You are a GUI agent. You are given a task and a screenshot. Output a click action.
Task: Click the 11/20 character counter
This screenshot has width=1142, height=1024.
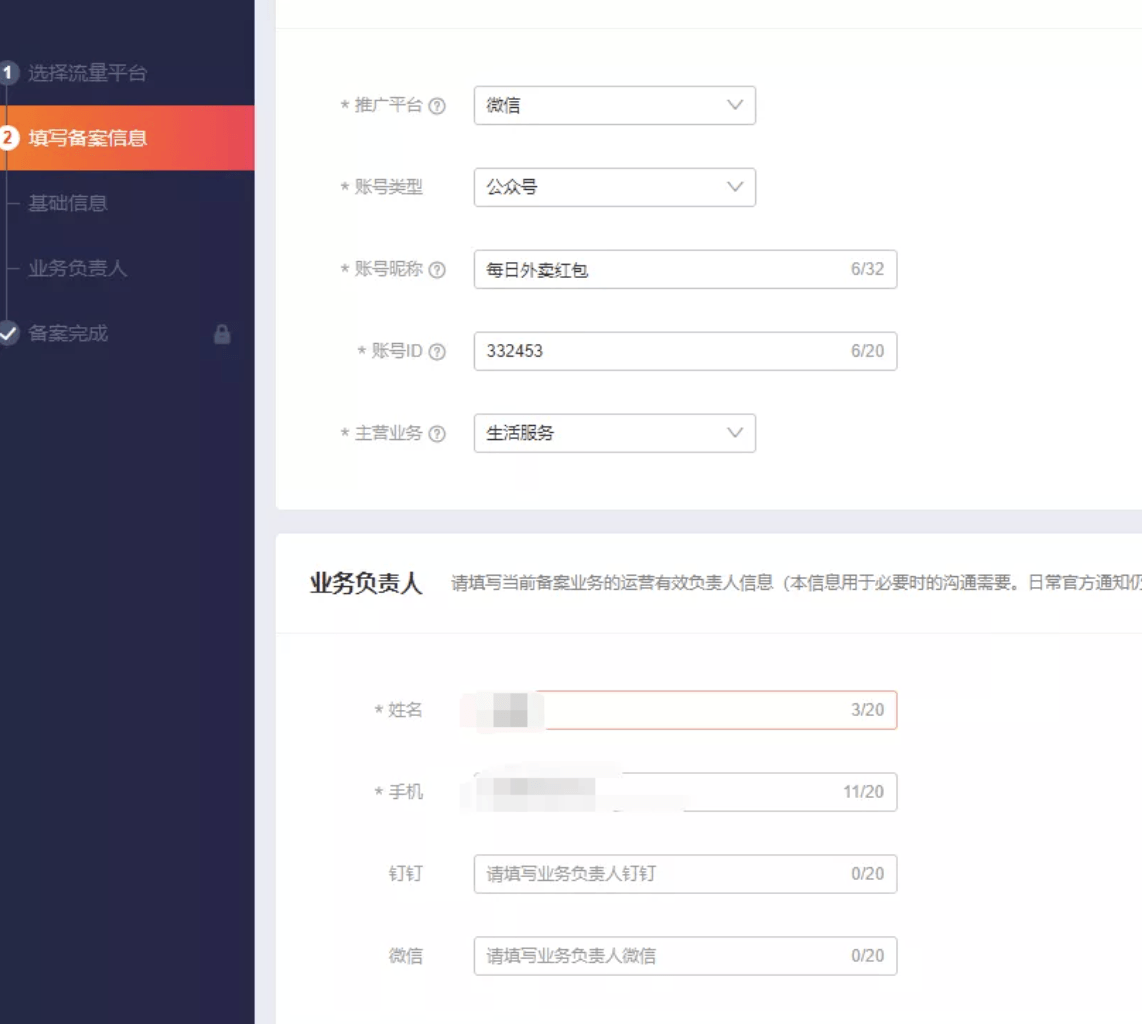pos(864,792)
